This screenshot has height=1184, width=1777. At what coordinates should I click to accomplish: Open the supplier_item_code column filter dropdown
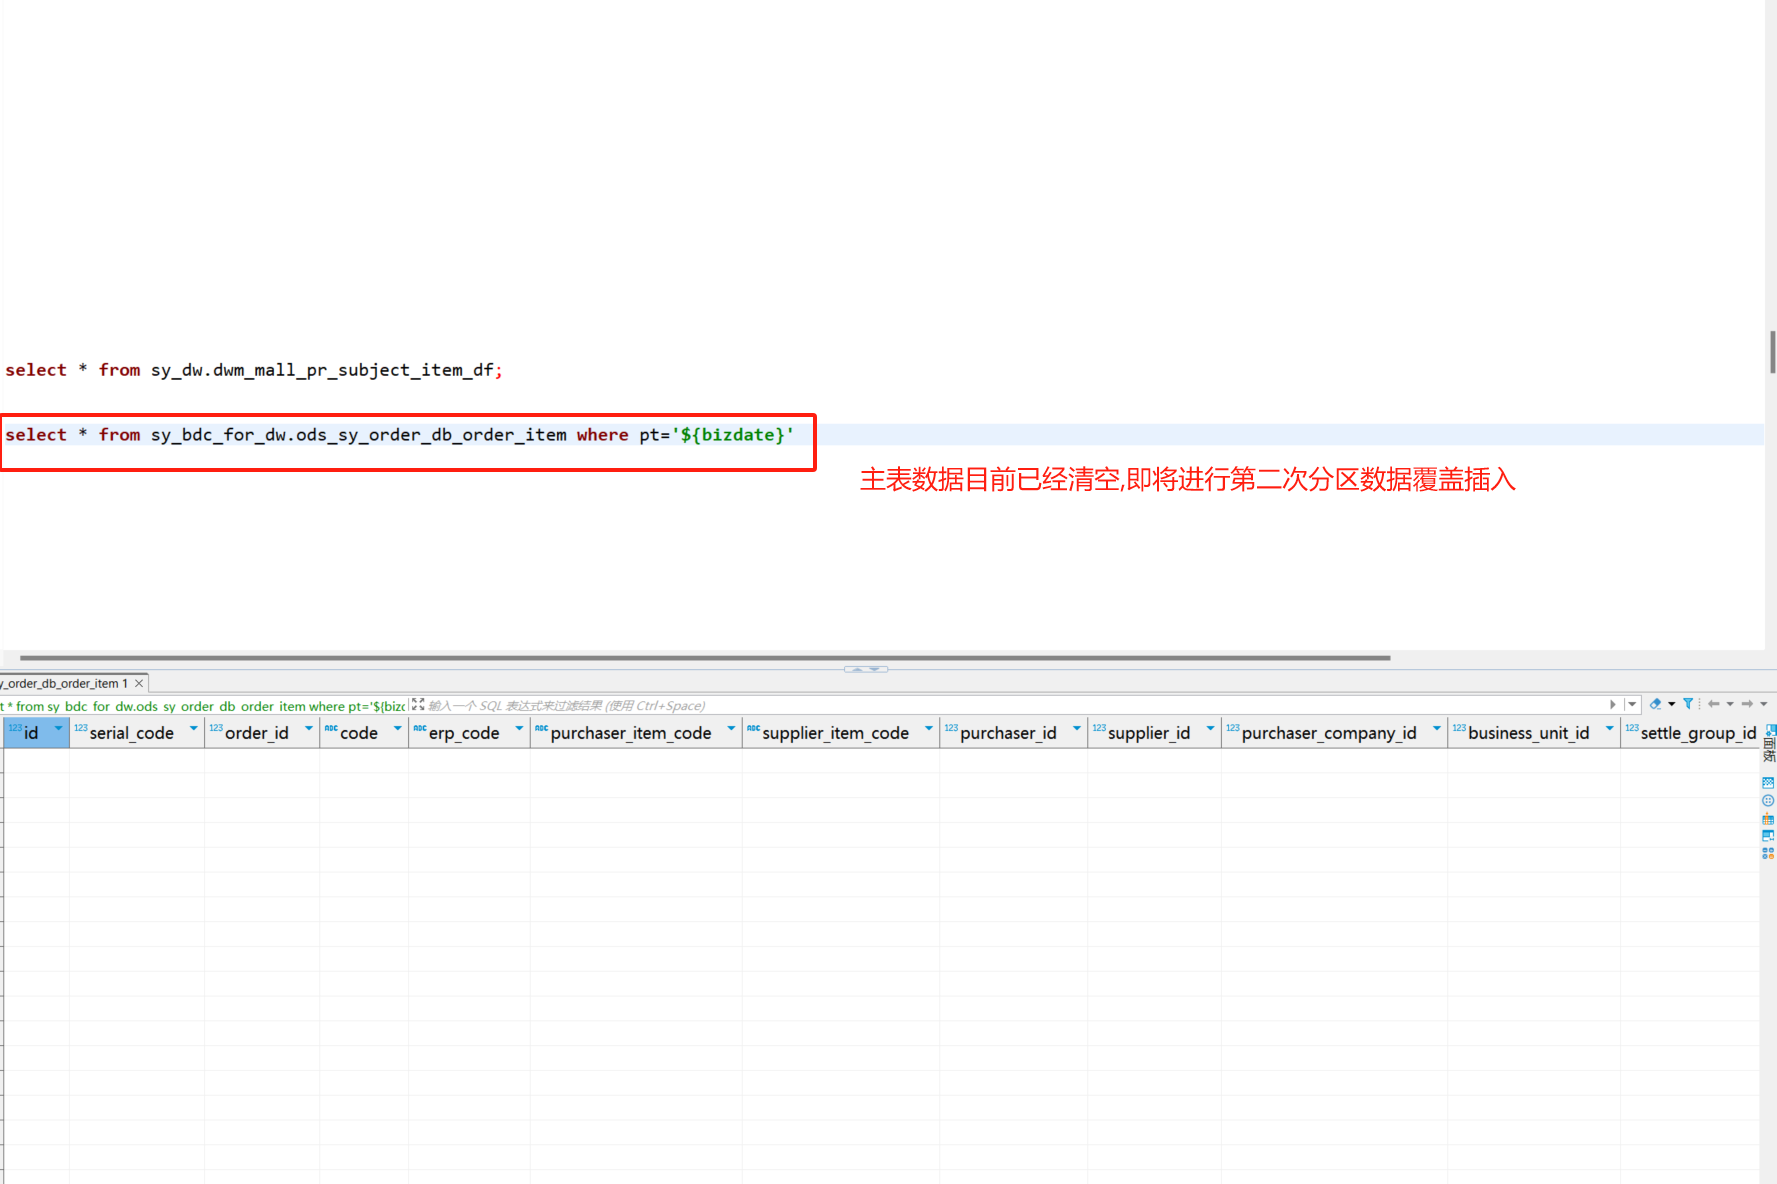(x=929, y=729)
